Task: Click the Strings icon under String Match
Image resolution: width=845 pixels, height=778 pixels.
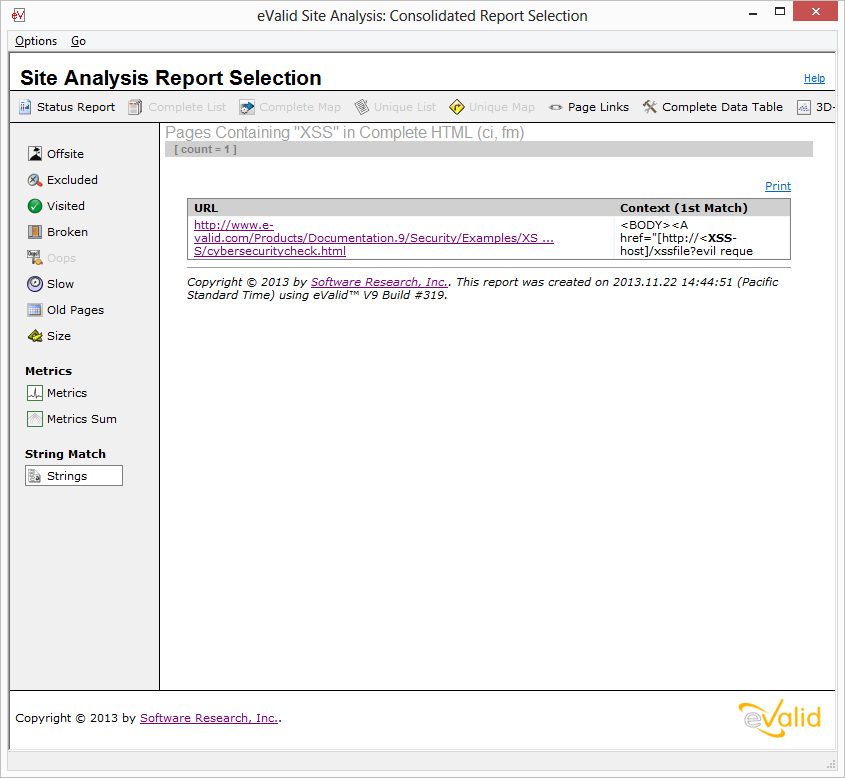Action: (x=35, y=476)
